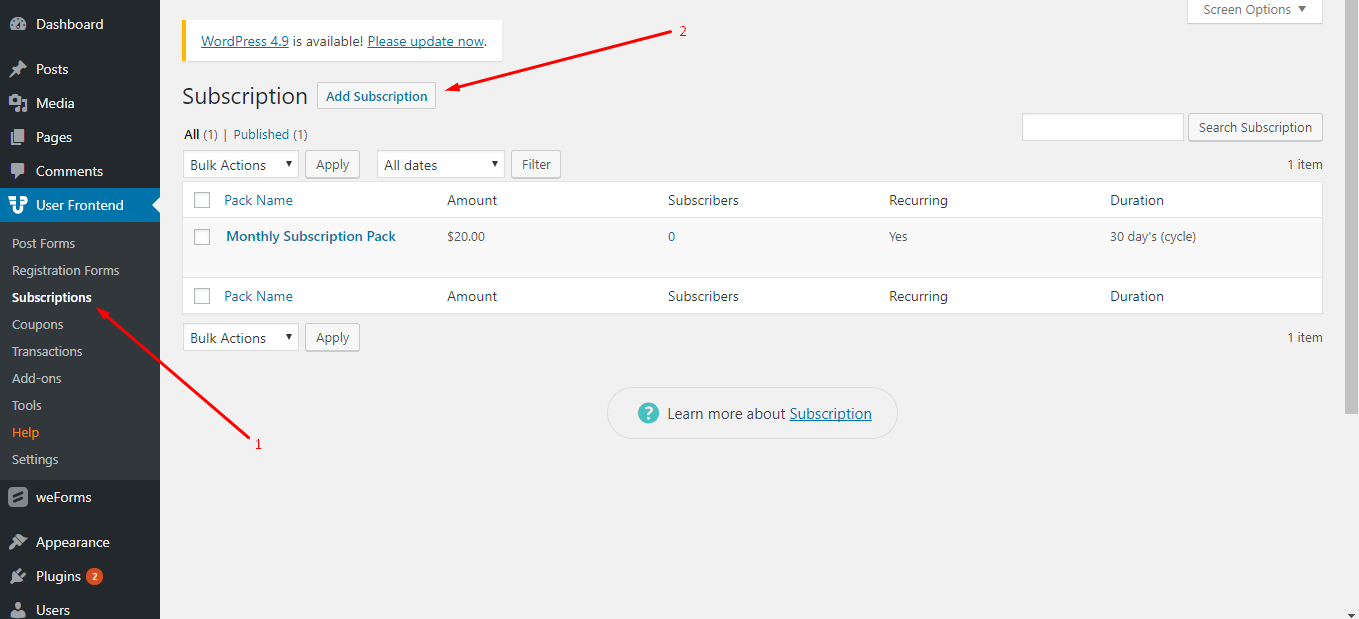Open the Monthly Subscription Pack link
The width and height of the screenshot is (1359, 619).
[x=311, y=237]
